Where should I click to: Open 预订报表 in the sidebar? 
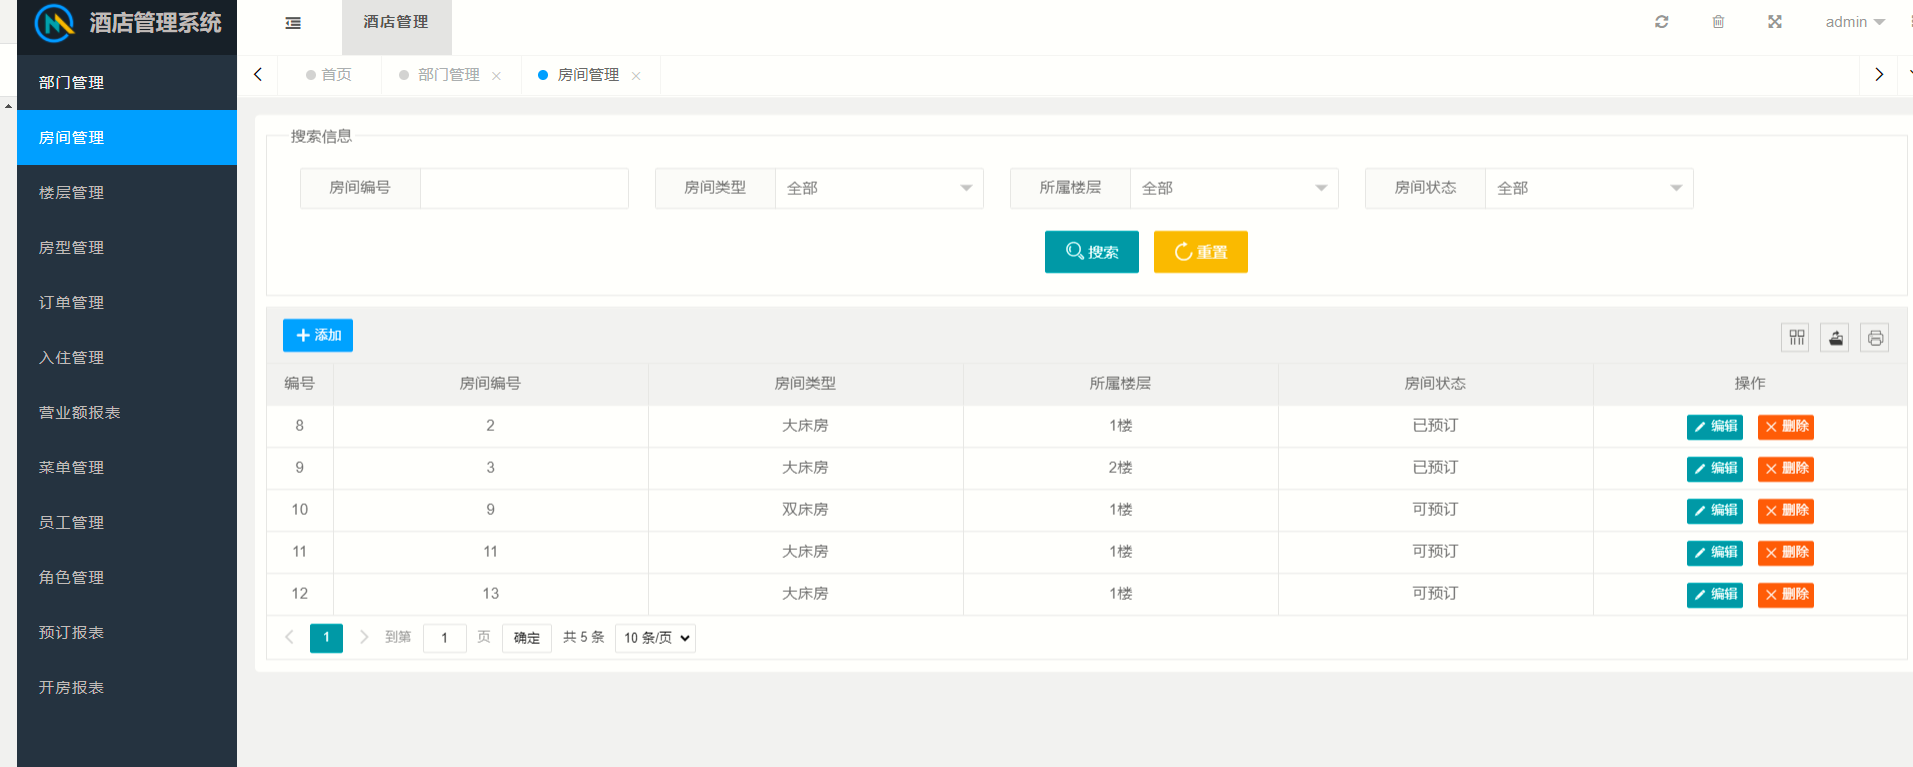point(127,633)
